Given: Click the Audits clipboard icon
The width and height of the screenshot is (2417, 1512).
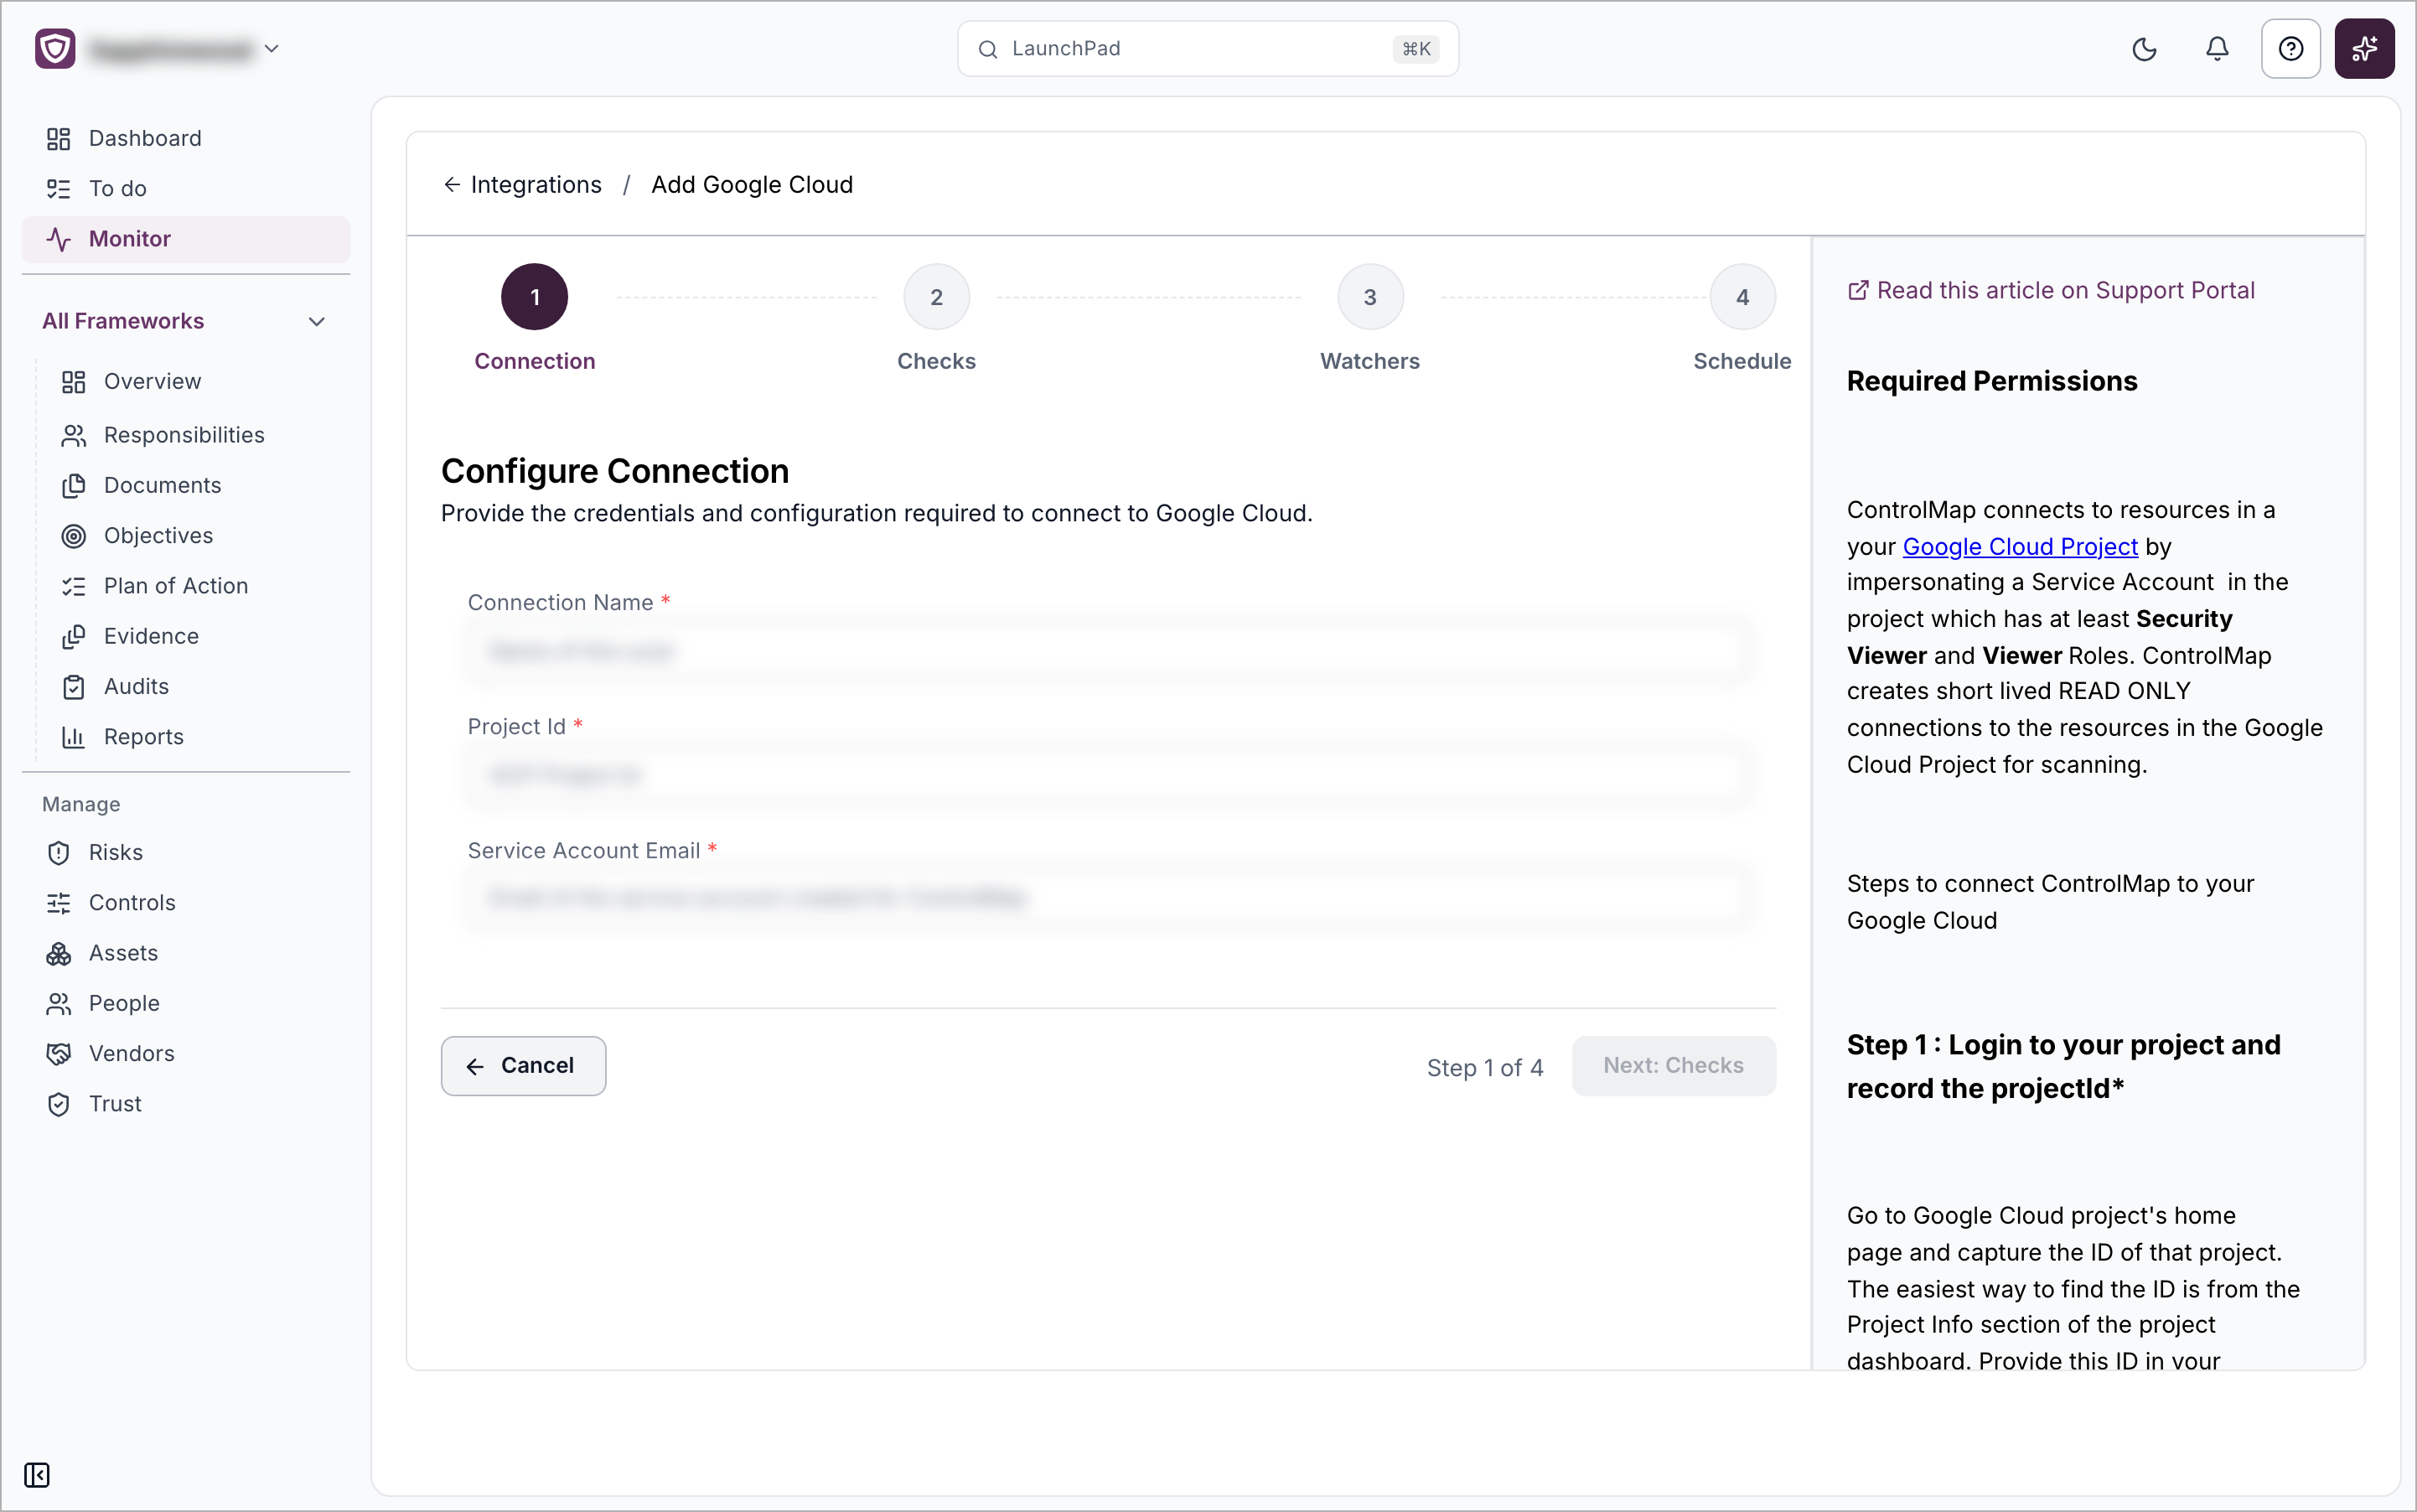Looking at the screenshot, I should [74, 687].
